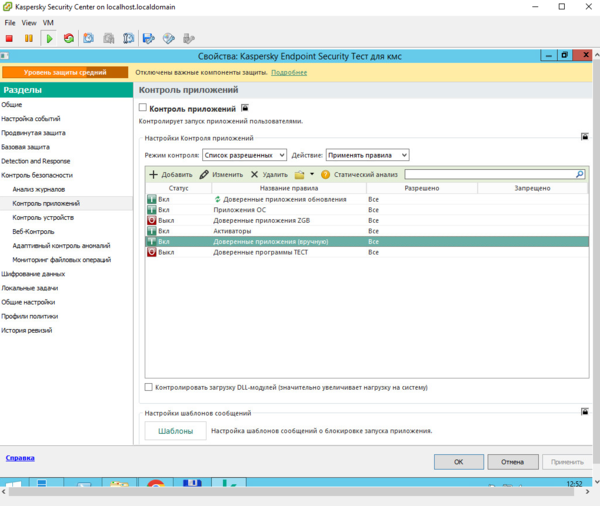The image size is (600, 506).
Task: Click status icon of Доверенные приложения ZGB rule
Action: pos(152,220)
